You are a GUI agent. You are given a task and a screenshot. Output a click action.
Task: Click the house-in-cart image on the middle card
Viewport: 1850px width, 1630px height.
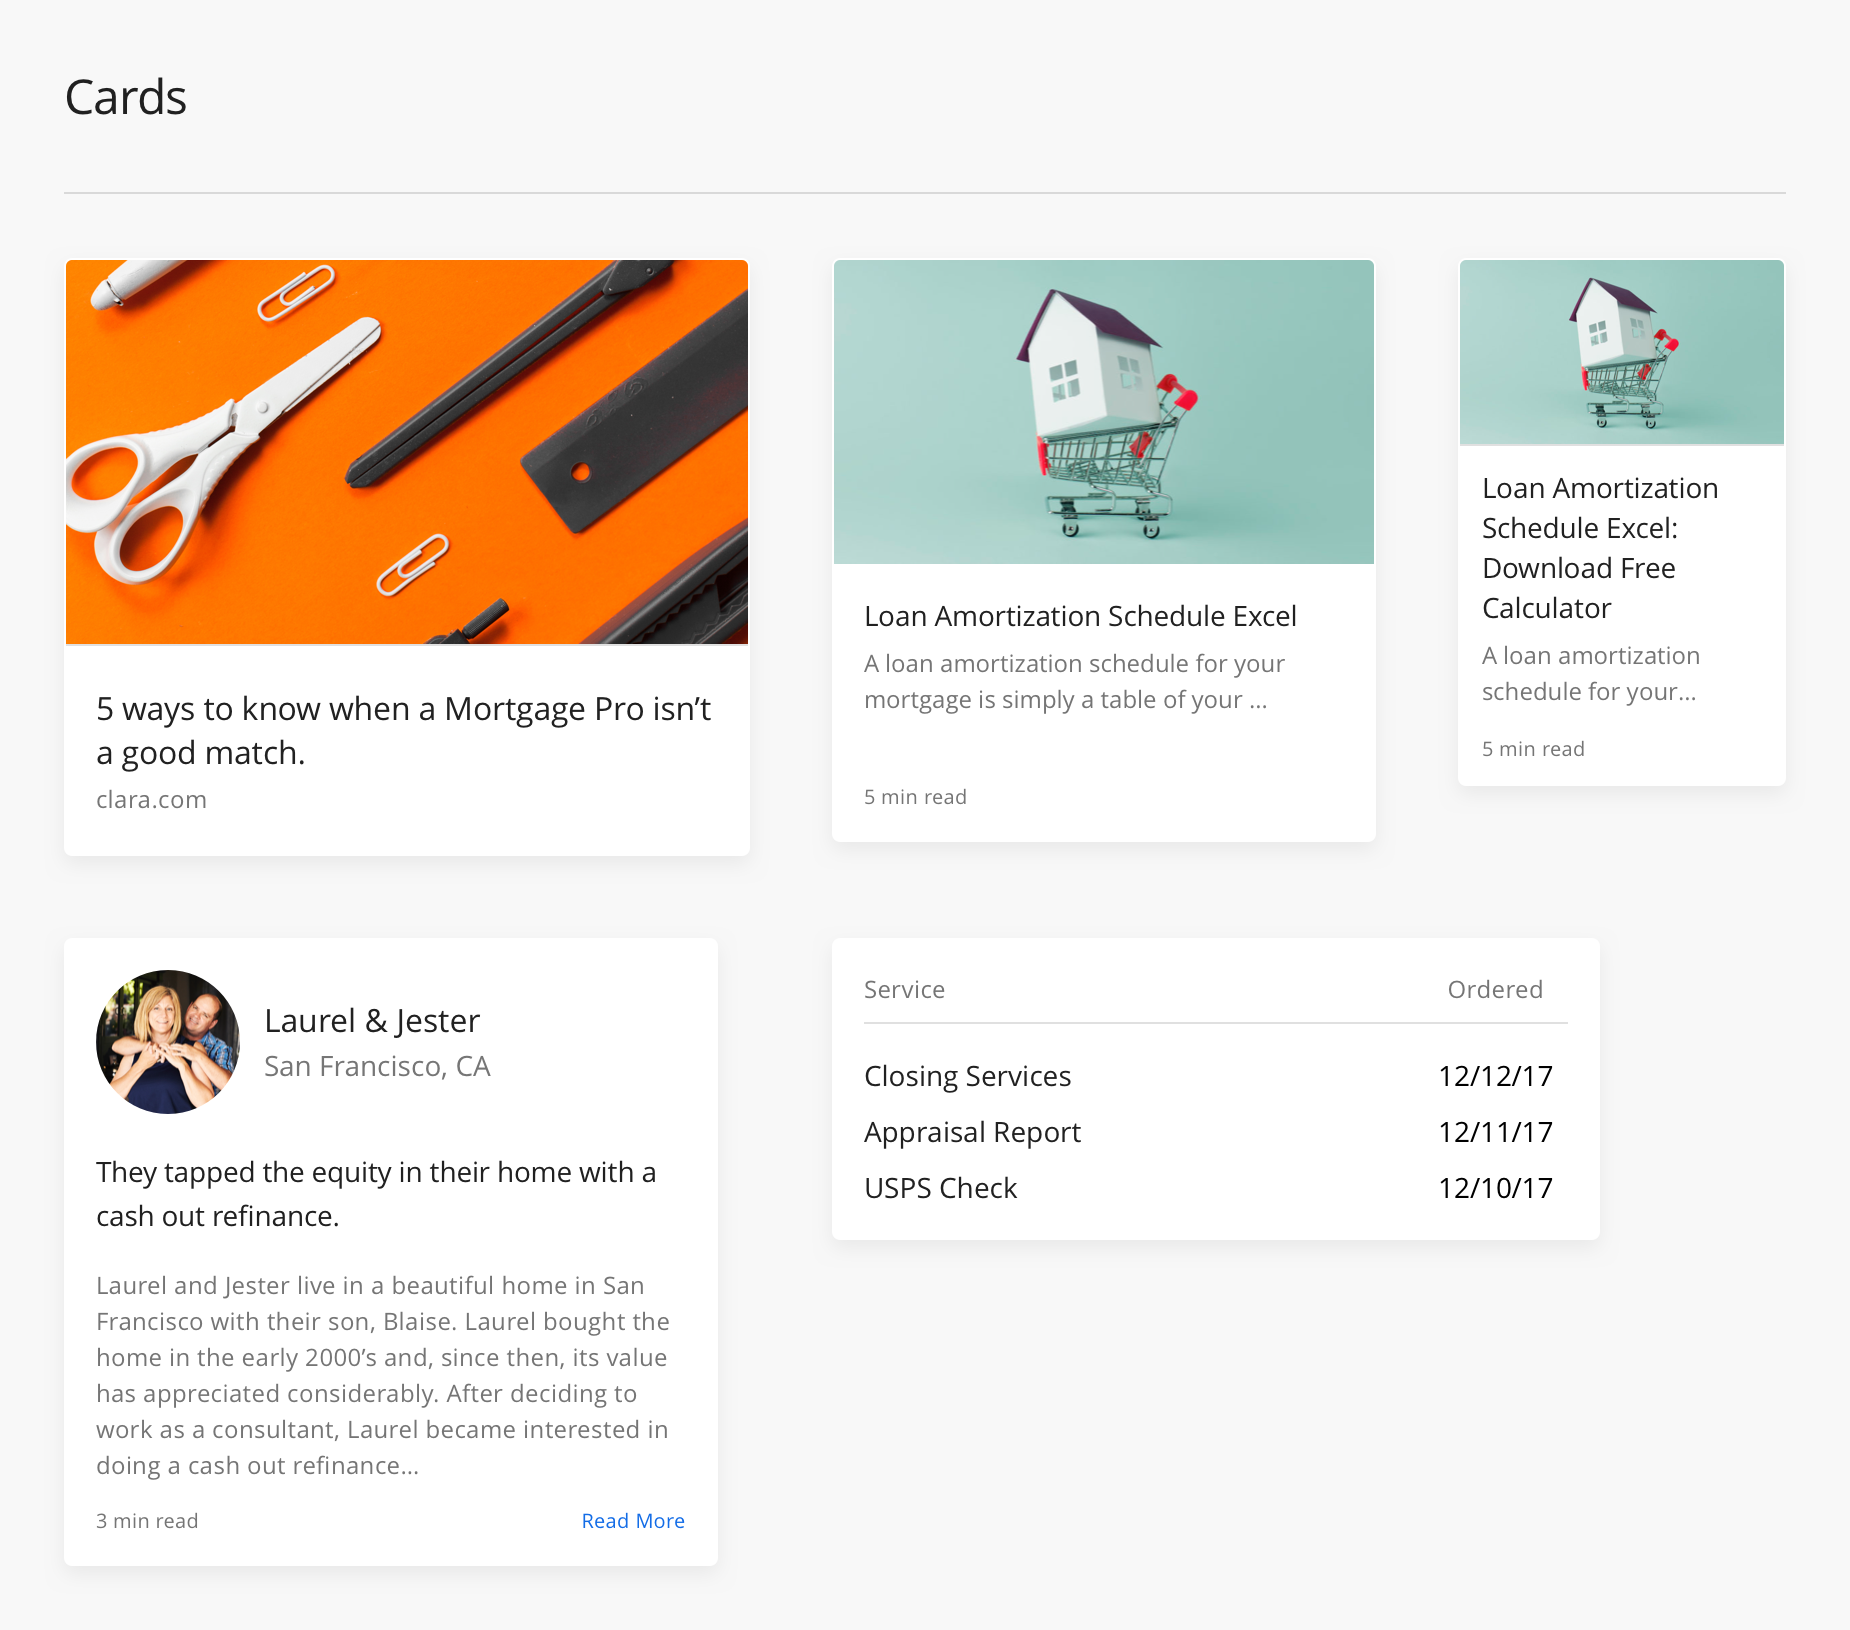tap(1104, 412)
